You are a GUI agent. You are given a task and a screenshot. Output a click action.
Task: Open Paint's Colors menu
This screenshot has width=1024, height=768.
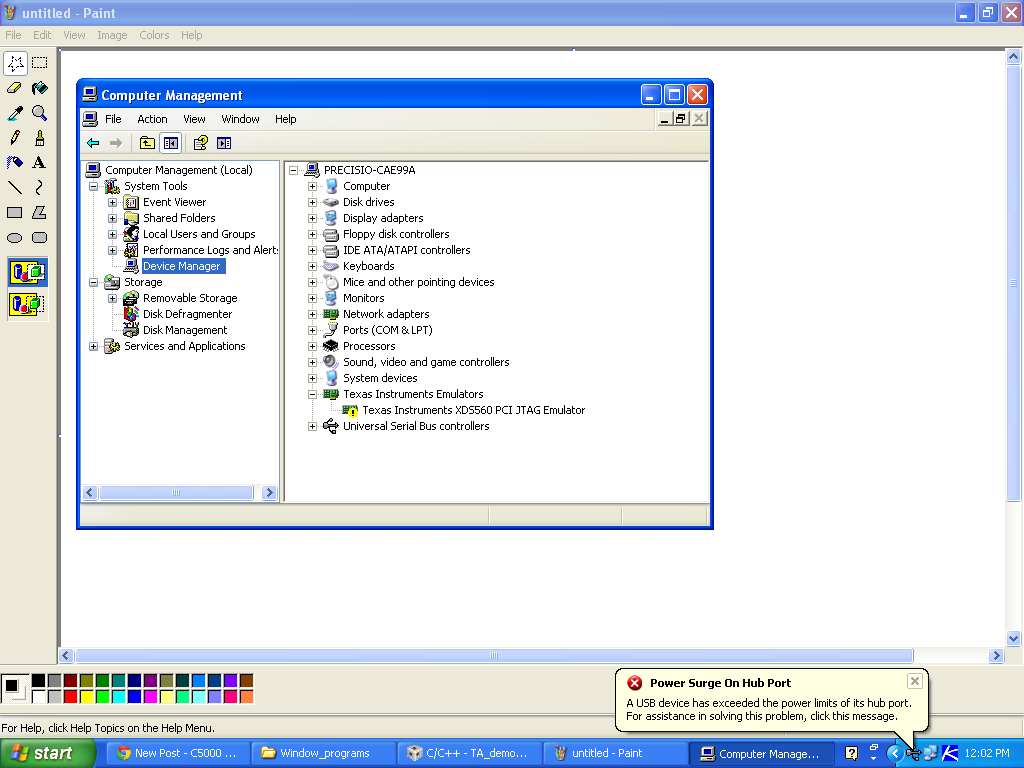point(154,35)
